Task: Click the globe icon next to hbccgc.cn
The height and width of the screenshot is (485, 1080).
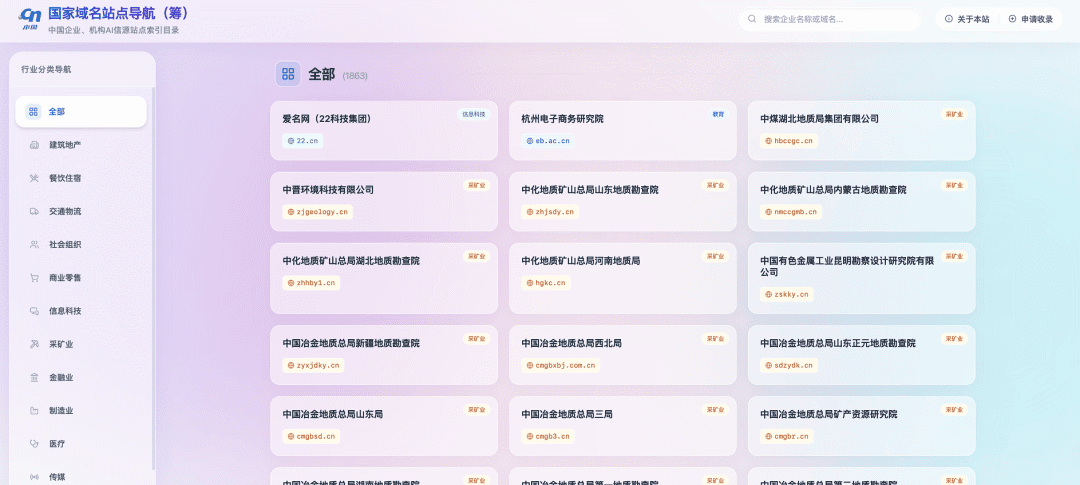Action: 769,141
